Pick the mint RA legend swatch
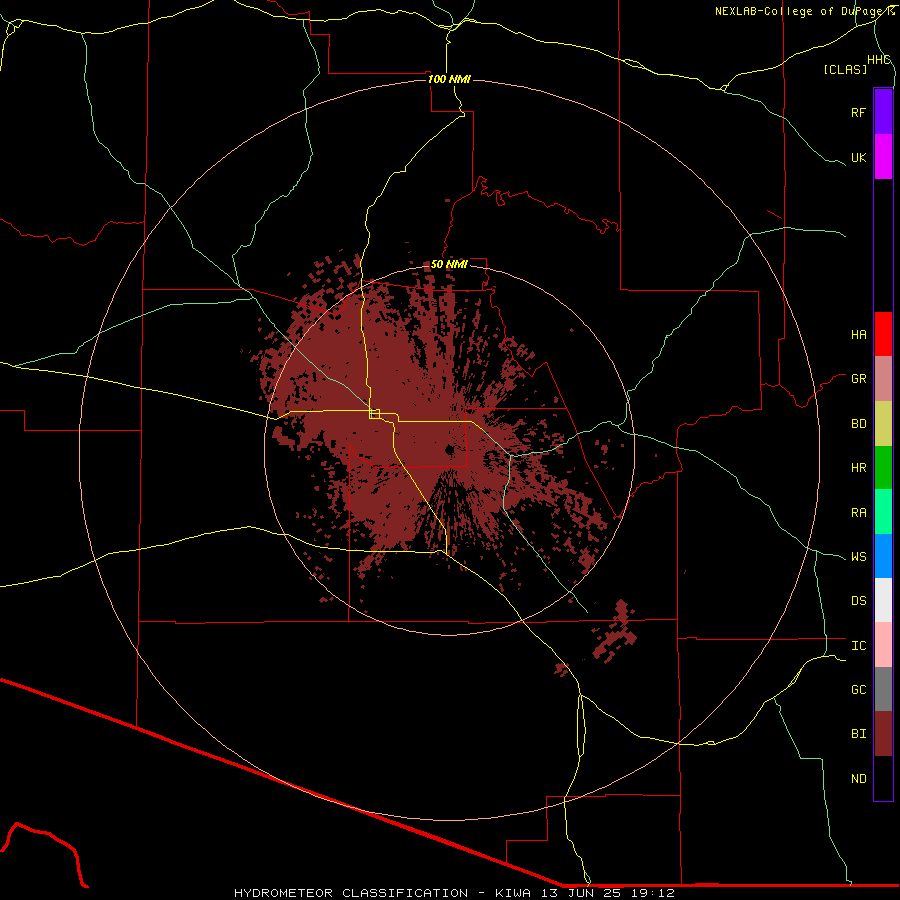900x900 pixels. coord(883,512)
